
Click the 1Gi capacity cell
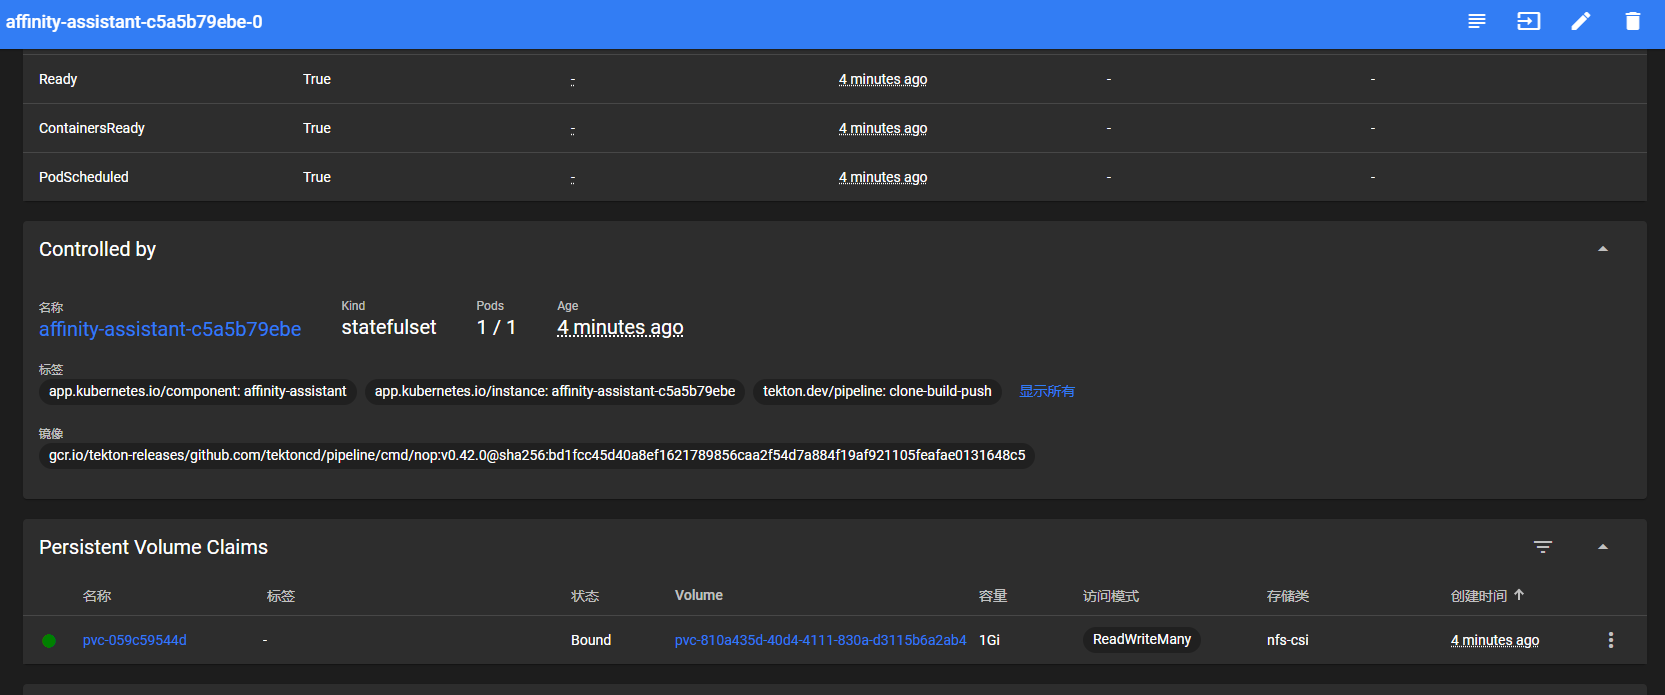pyautogui.click(x=989, y=640)
